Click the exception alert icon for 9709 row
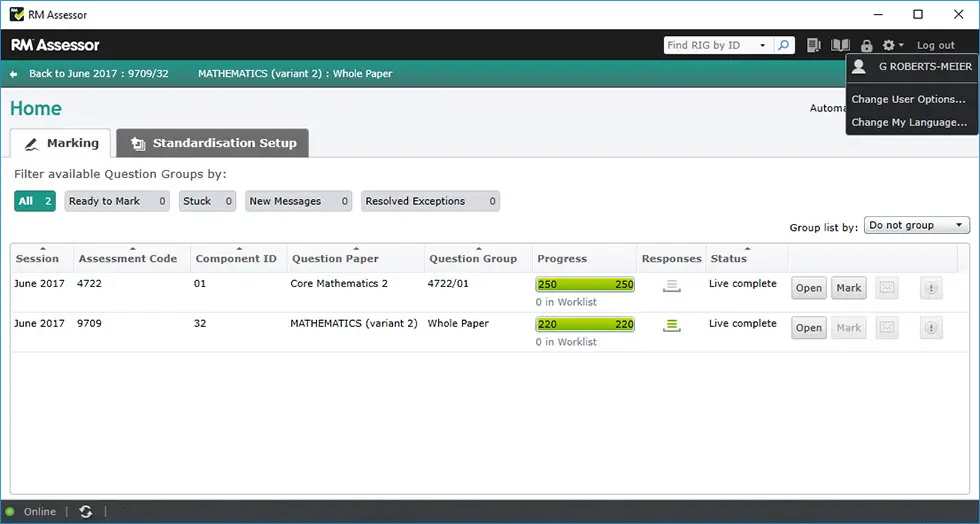 (931, 328)
